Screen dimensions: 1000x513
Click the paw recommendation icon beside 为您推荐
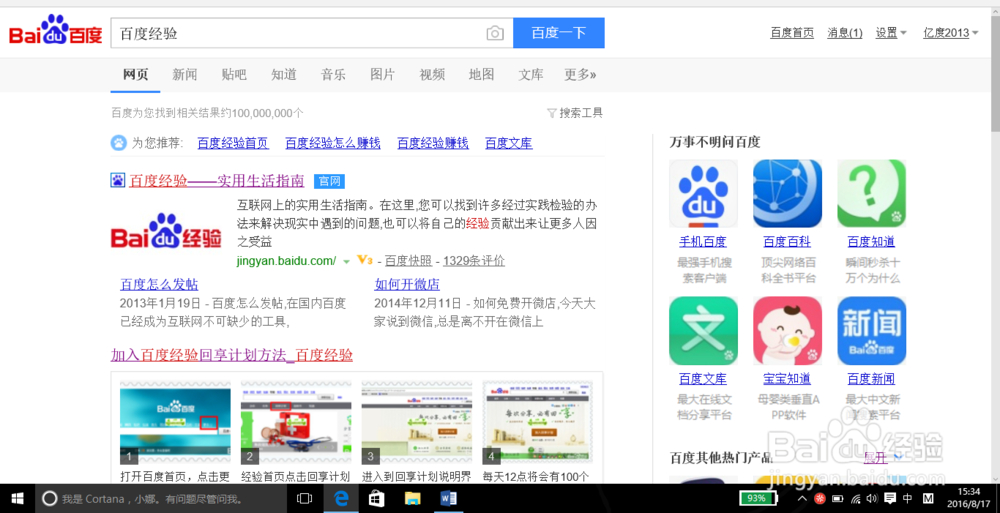click(x=119, y=143)
